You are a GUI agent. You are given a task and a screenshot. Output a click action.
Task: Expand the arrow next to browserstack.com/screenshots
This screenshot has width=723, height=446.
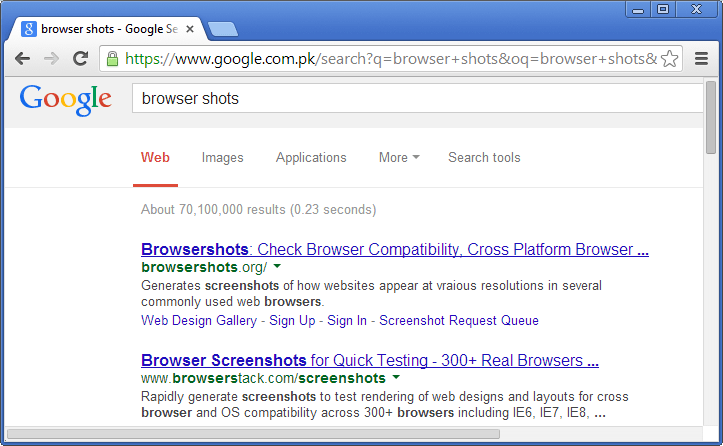point(396,377)
